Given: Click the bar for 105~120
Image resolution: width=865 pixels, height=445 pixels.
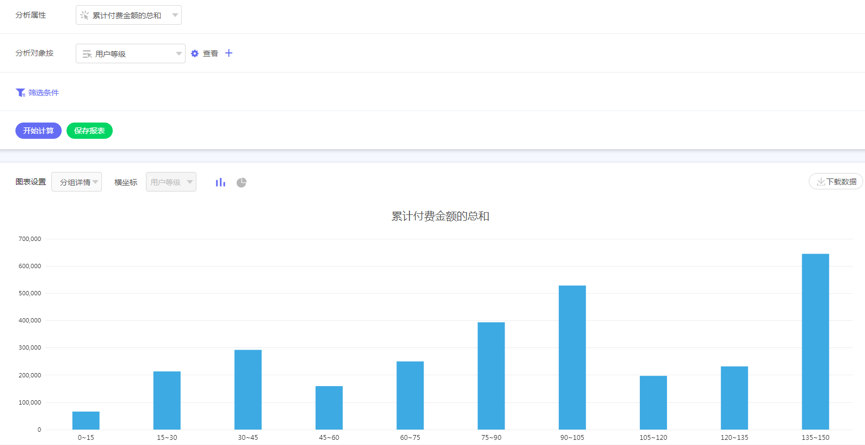Looking at the screenshot, I should coord(654,403).
